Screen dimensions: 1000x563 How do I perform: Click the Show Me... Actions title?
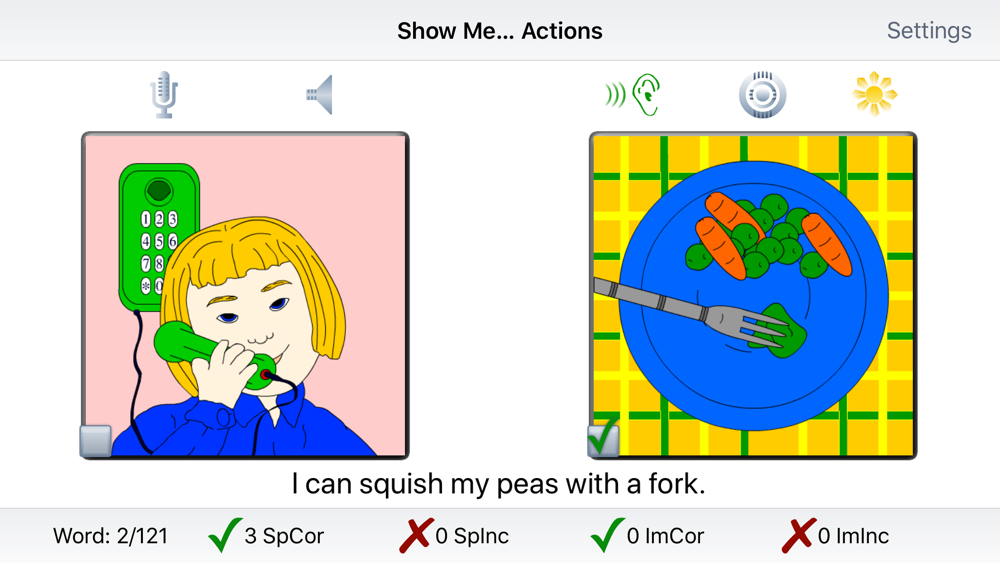(499, 31)
